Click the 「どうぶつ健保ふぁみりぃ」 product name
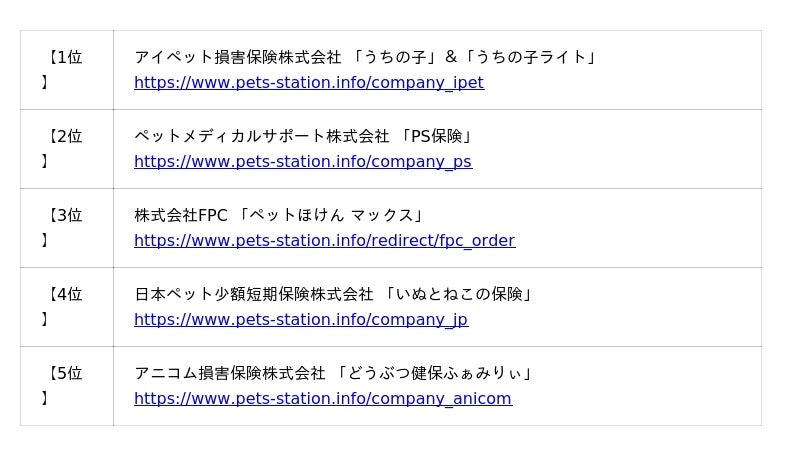 tap(435, 374)
